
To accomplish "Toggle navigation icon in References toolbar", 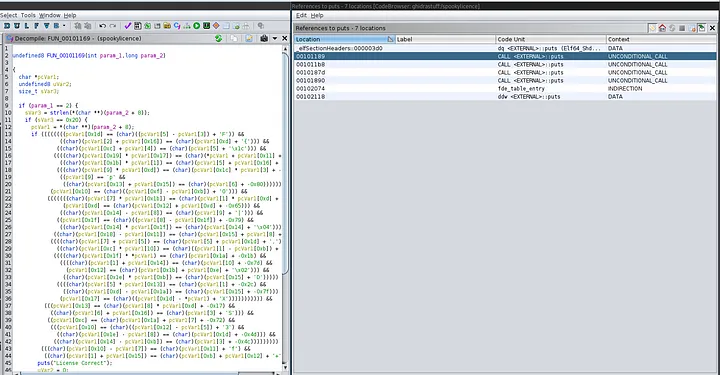I will pyautogui.click(x=702, y=28).
